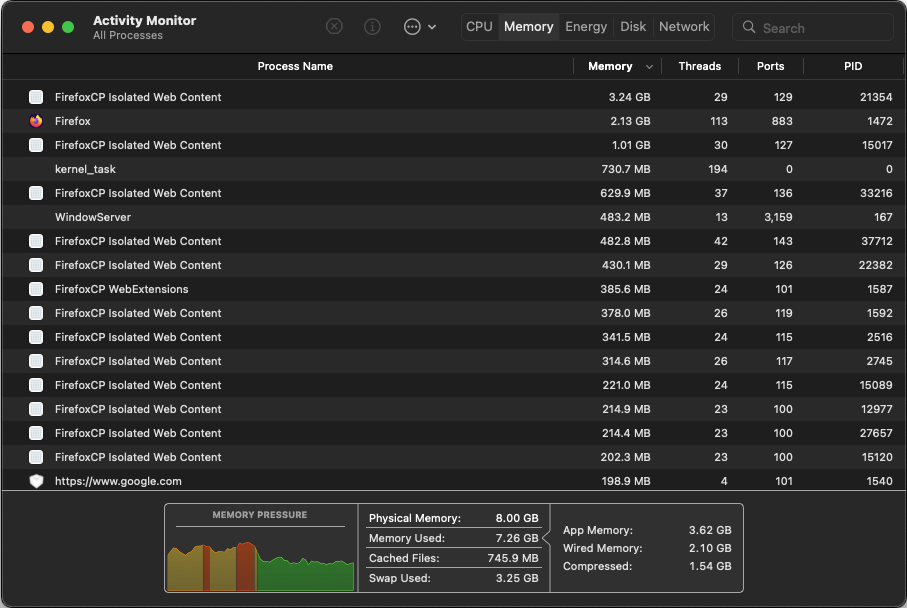The height and width of the screenshot is (608, 907).
Task: Click the Cached Files 745.9 MB value
Action: tap(513, 558)
